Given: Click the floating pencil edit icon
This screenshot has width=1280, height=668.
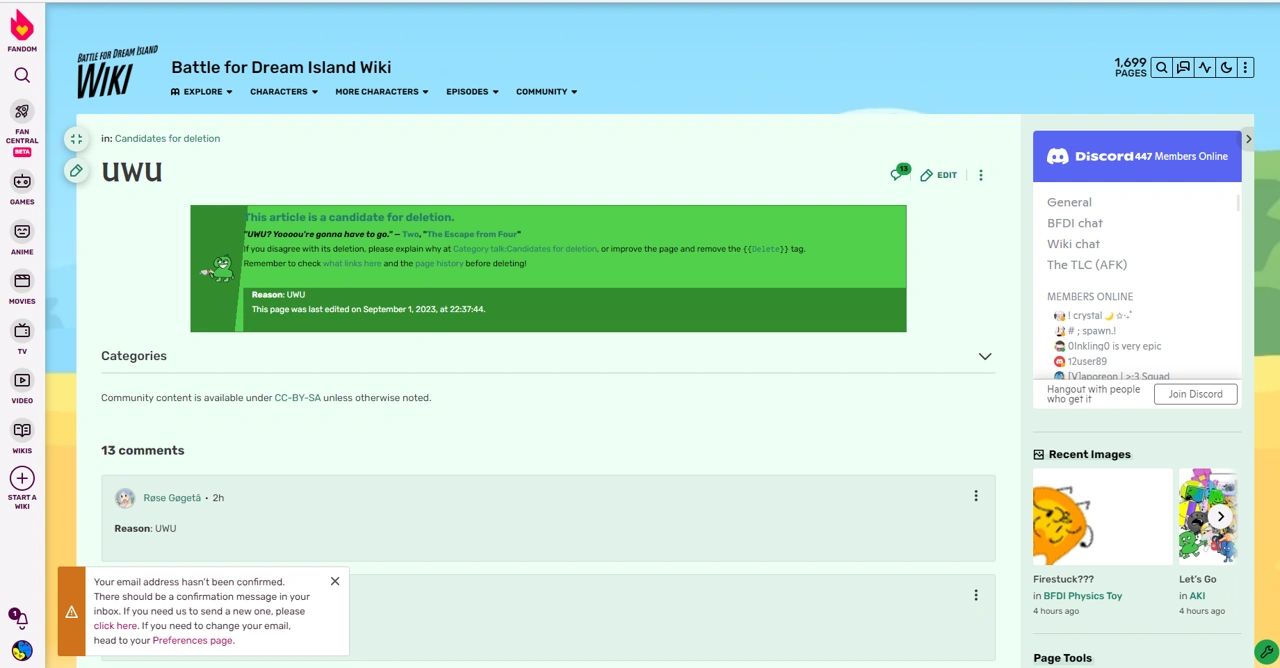Looking at the screenshot, I should [76, 171].
